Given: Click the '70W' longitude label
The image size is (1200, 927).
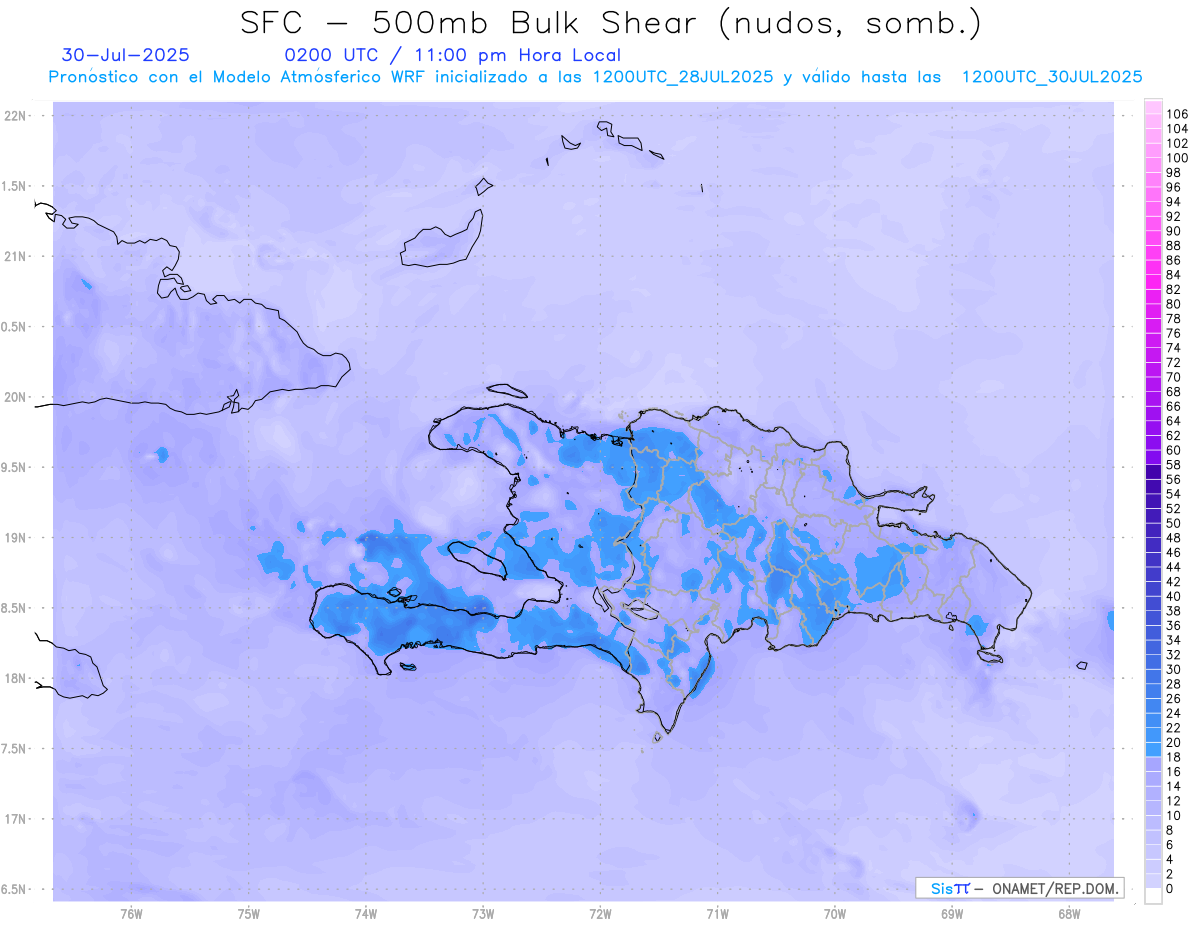Looking at the screenshot, I should 834,914.
